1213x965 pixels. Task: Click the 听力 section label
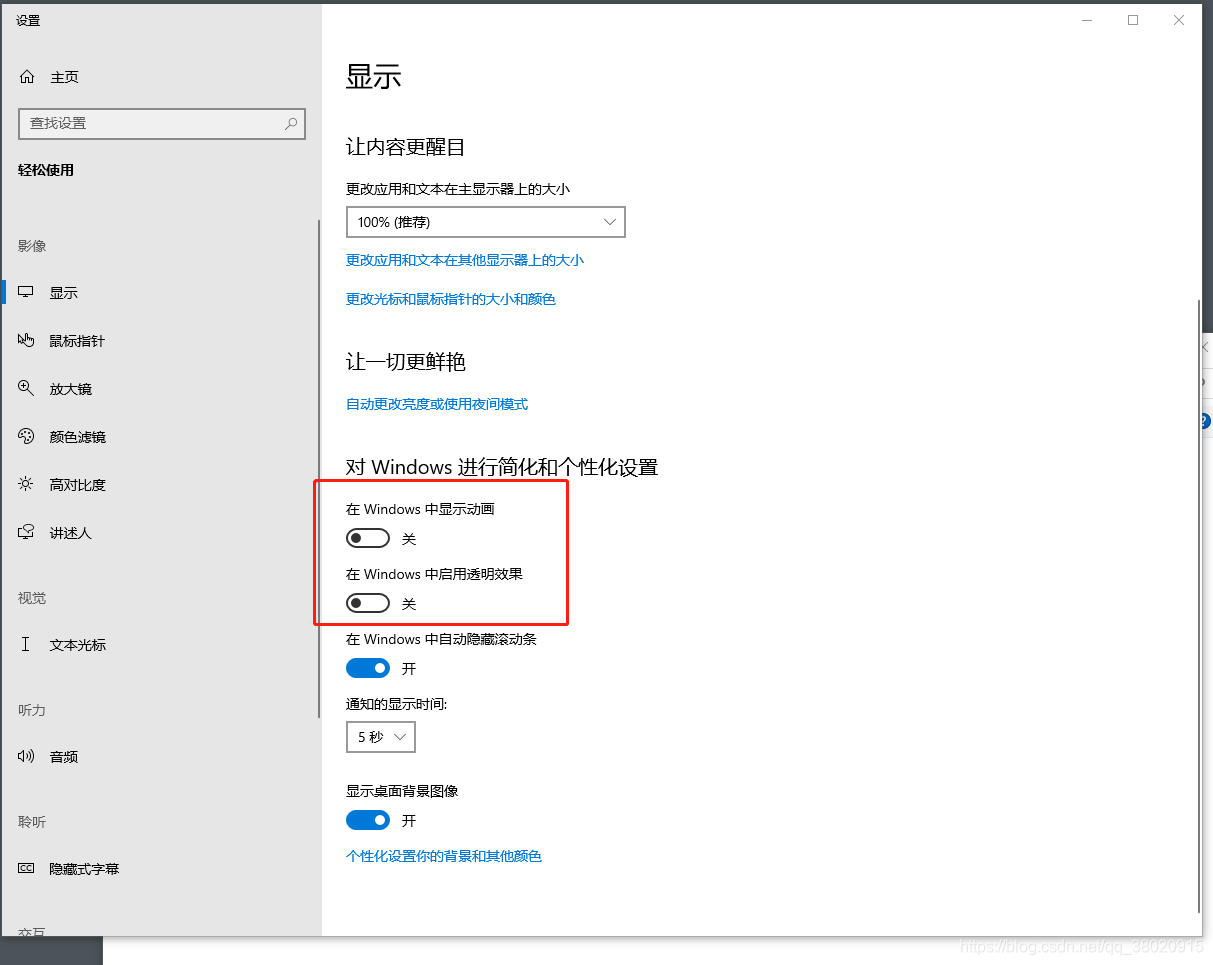(x=32, y=710)
